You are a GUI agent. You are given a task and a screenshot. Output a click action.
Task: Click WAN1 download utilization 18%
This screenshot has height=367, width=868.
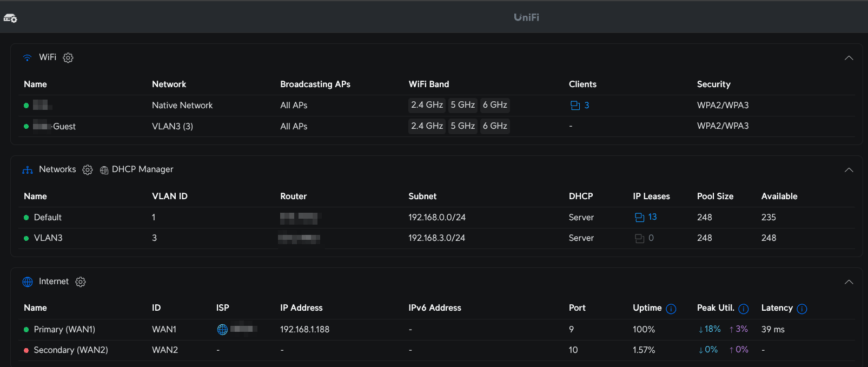[x=709, y=329]
